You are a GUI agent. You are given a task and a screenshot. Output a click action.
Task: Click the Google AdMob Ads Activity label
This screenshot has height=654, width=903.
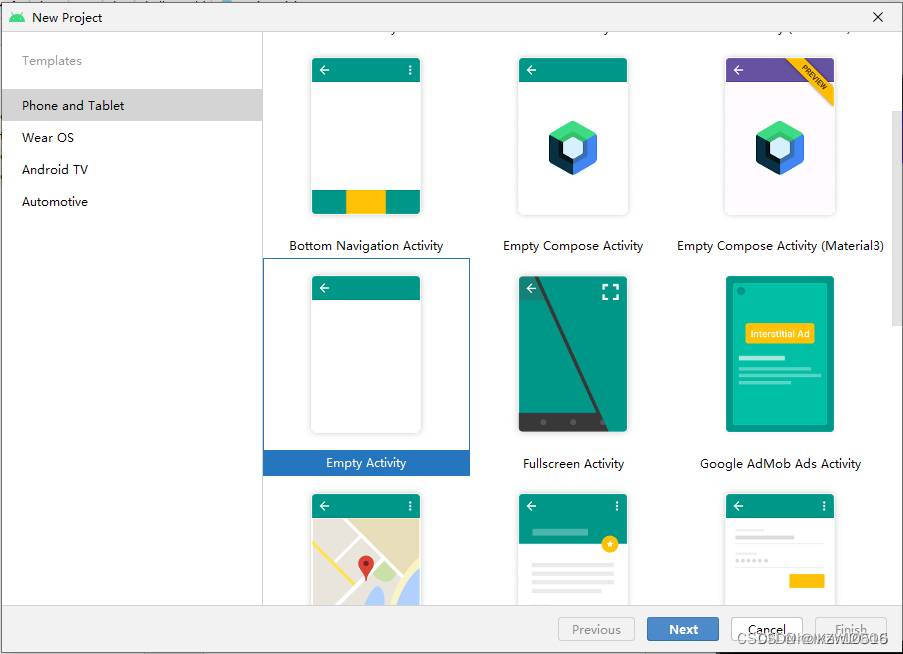[x=780, y=463]
